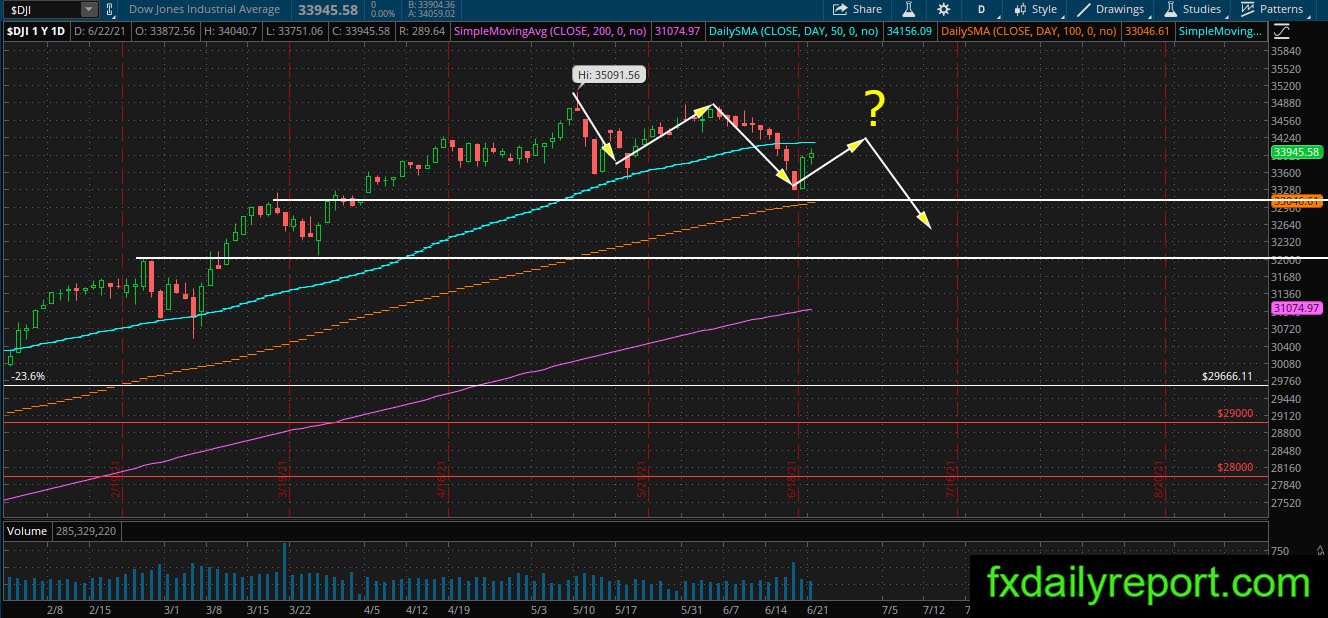Screen dimensions: 1328x618
Task: Click the 2/8 date on time axis
Action: (x=53, y=608)
